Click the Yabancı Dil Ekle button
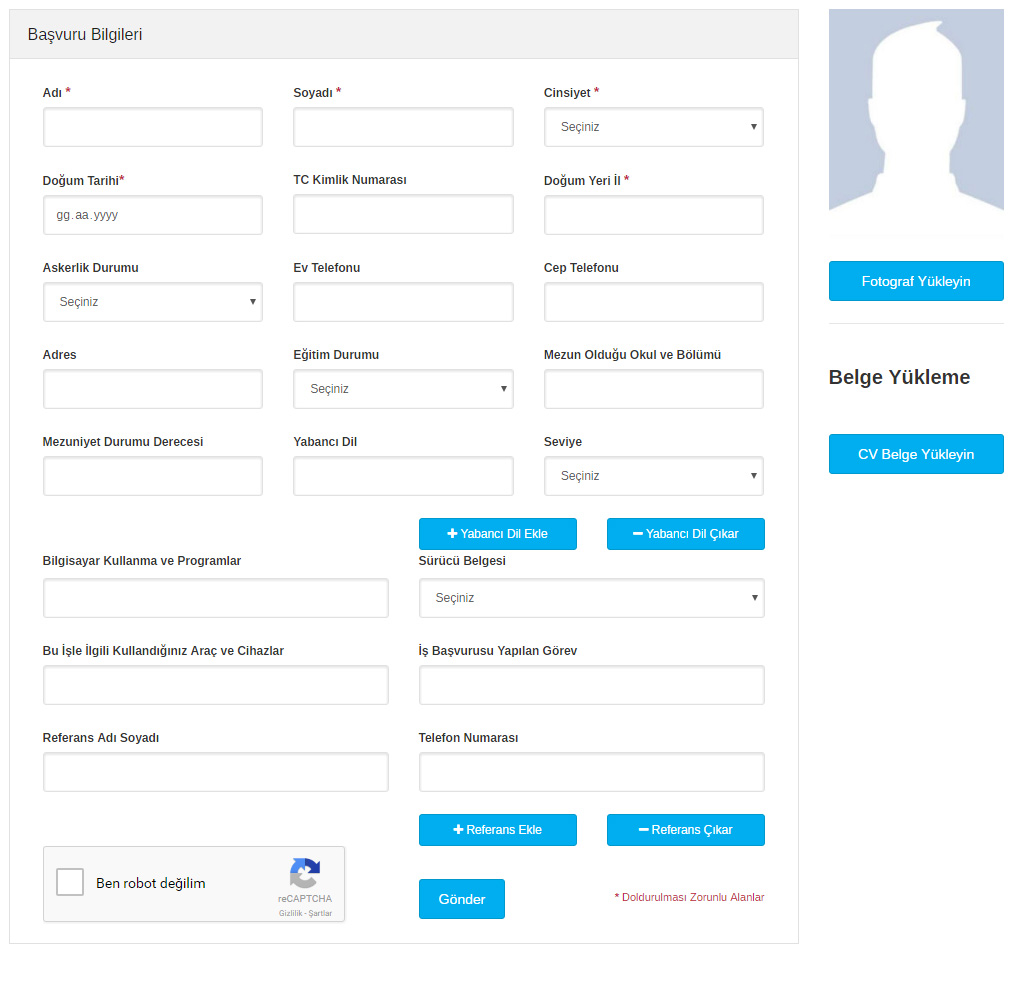The image size is (1009, 1000). (x=497, y=534)
